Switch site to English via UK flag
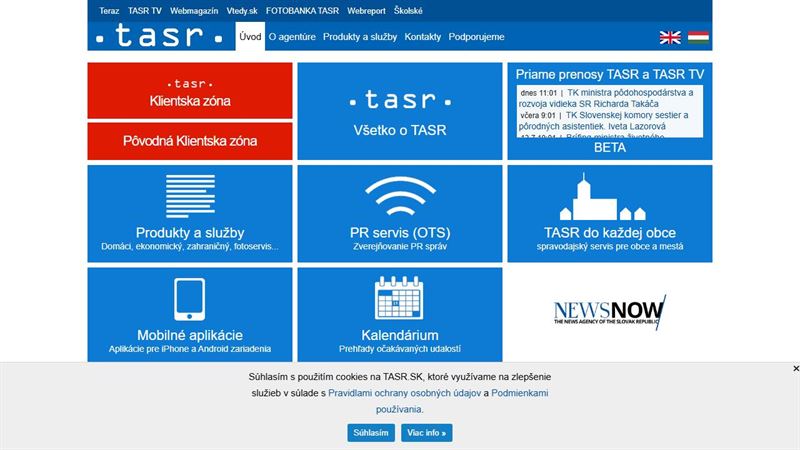This screenshot has height=450, width=800. pyautogui.click(x=670, y=37)
